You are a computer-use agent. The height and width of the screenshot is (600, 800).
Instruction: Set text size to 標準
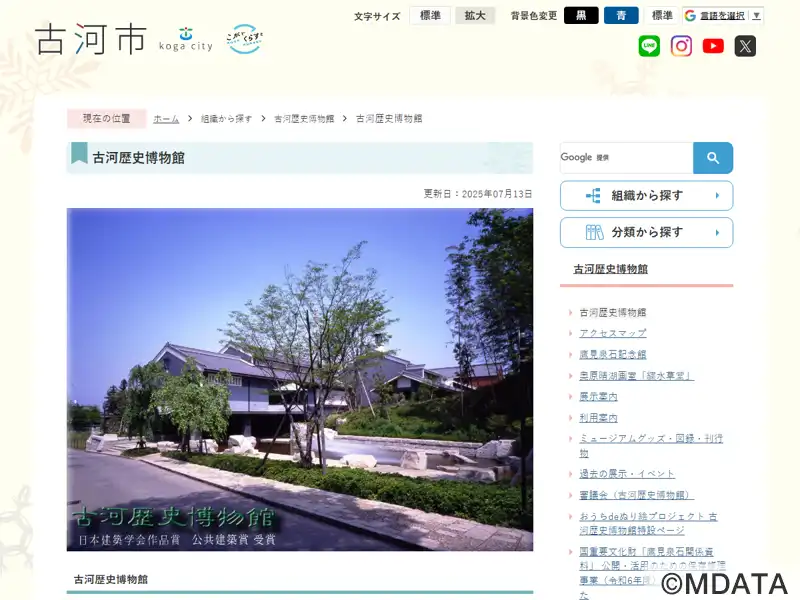tap(430, 15)
